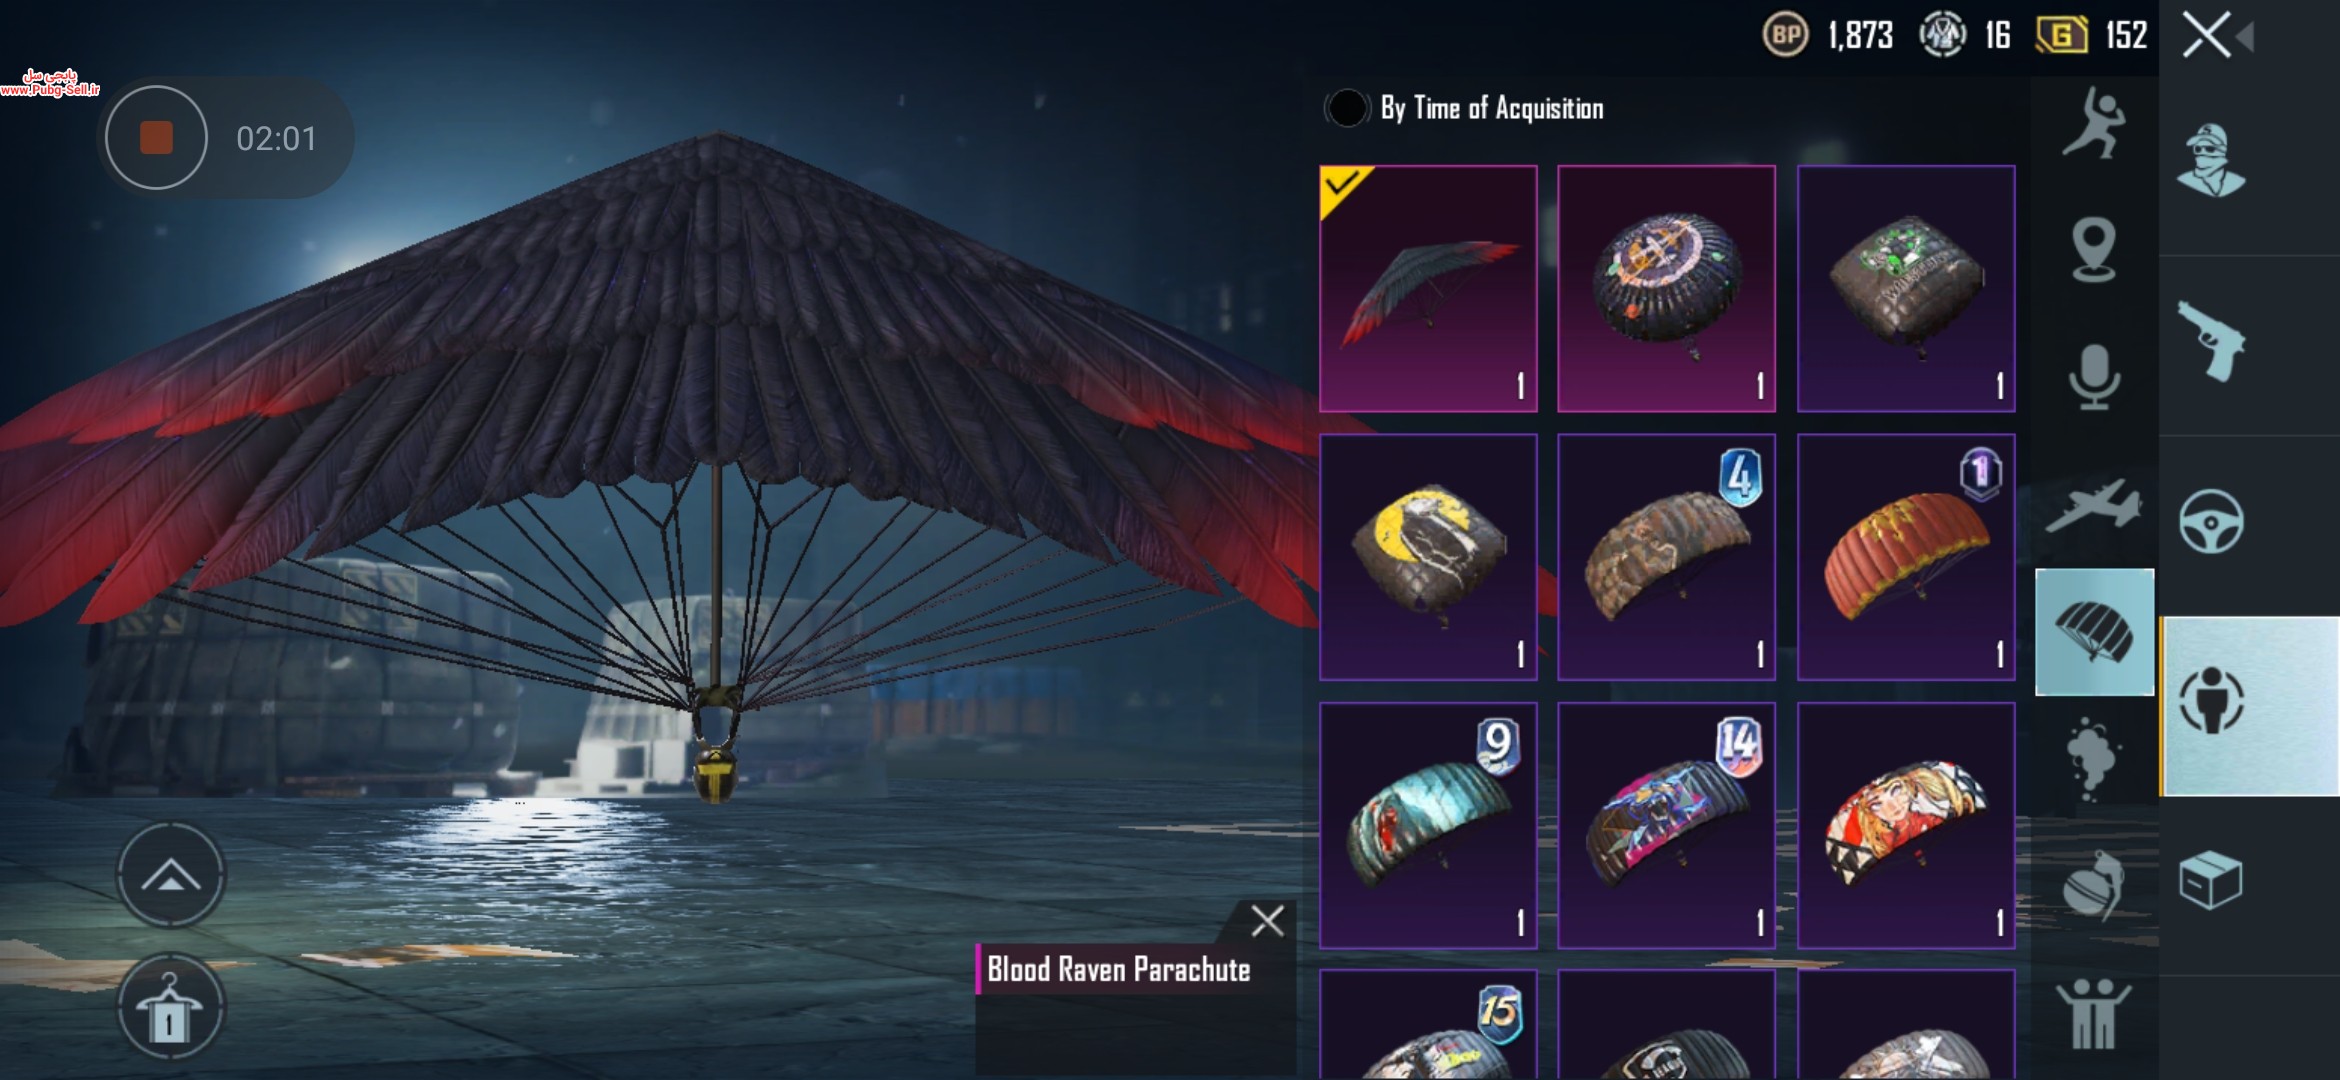Select the equipped Blood Raven parachute thumbnail
Image resolution: width=2340 pixels, height=1080 pixels.
click(1428, 289)
